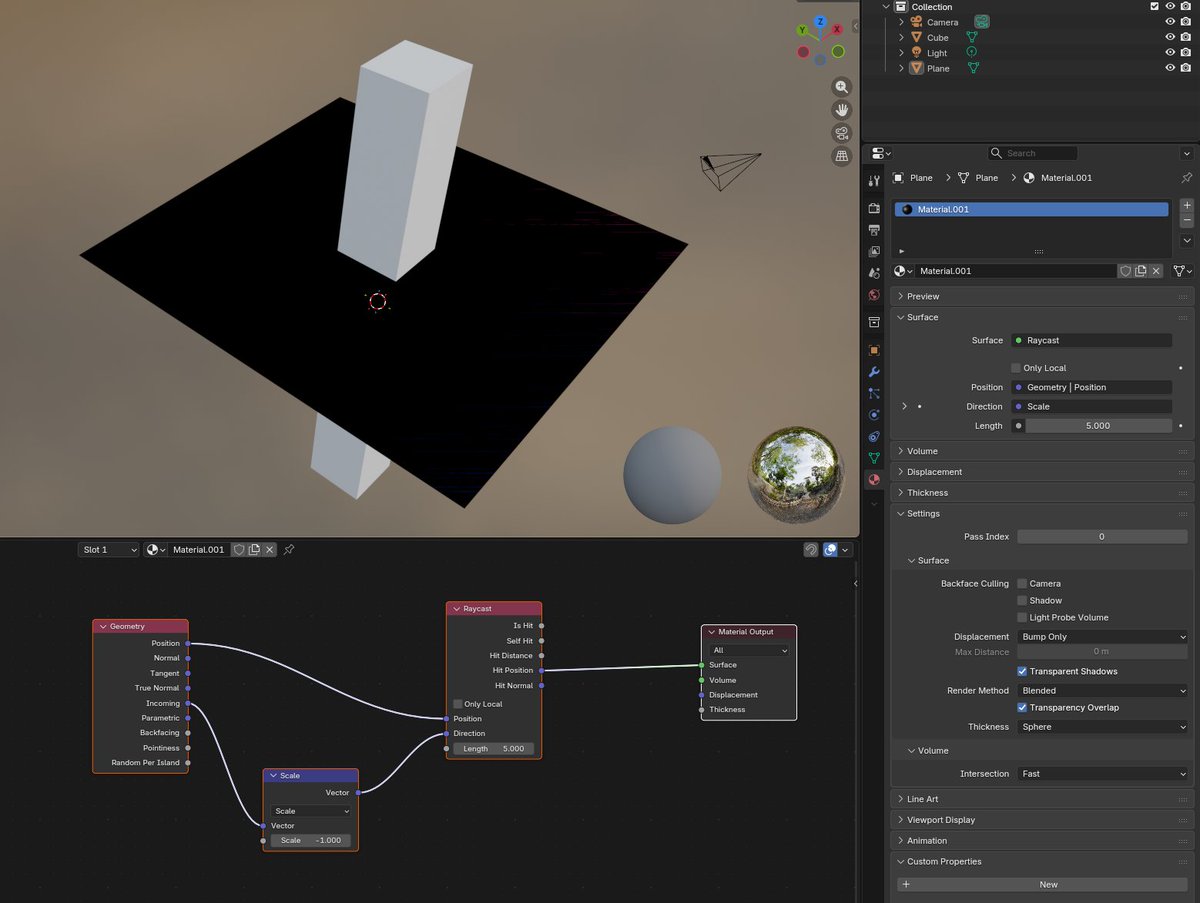Open the World properties tab
Screen dimensions: 1200x903
(874, 295)
